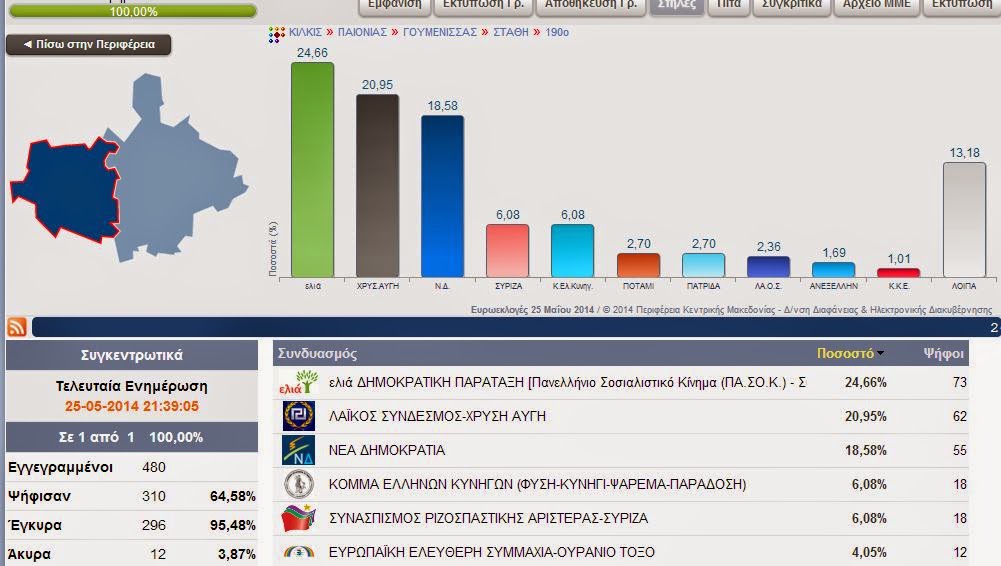Click the green ελιά bar in chart
The height and width of the screenshot is (566, 1001).
pyautogui.click(x=312, y=170)
